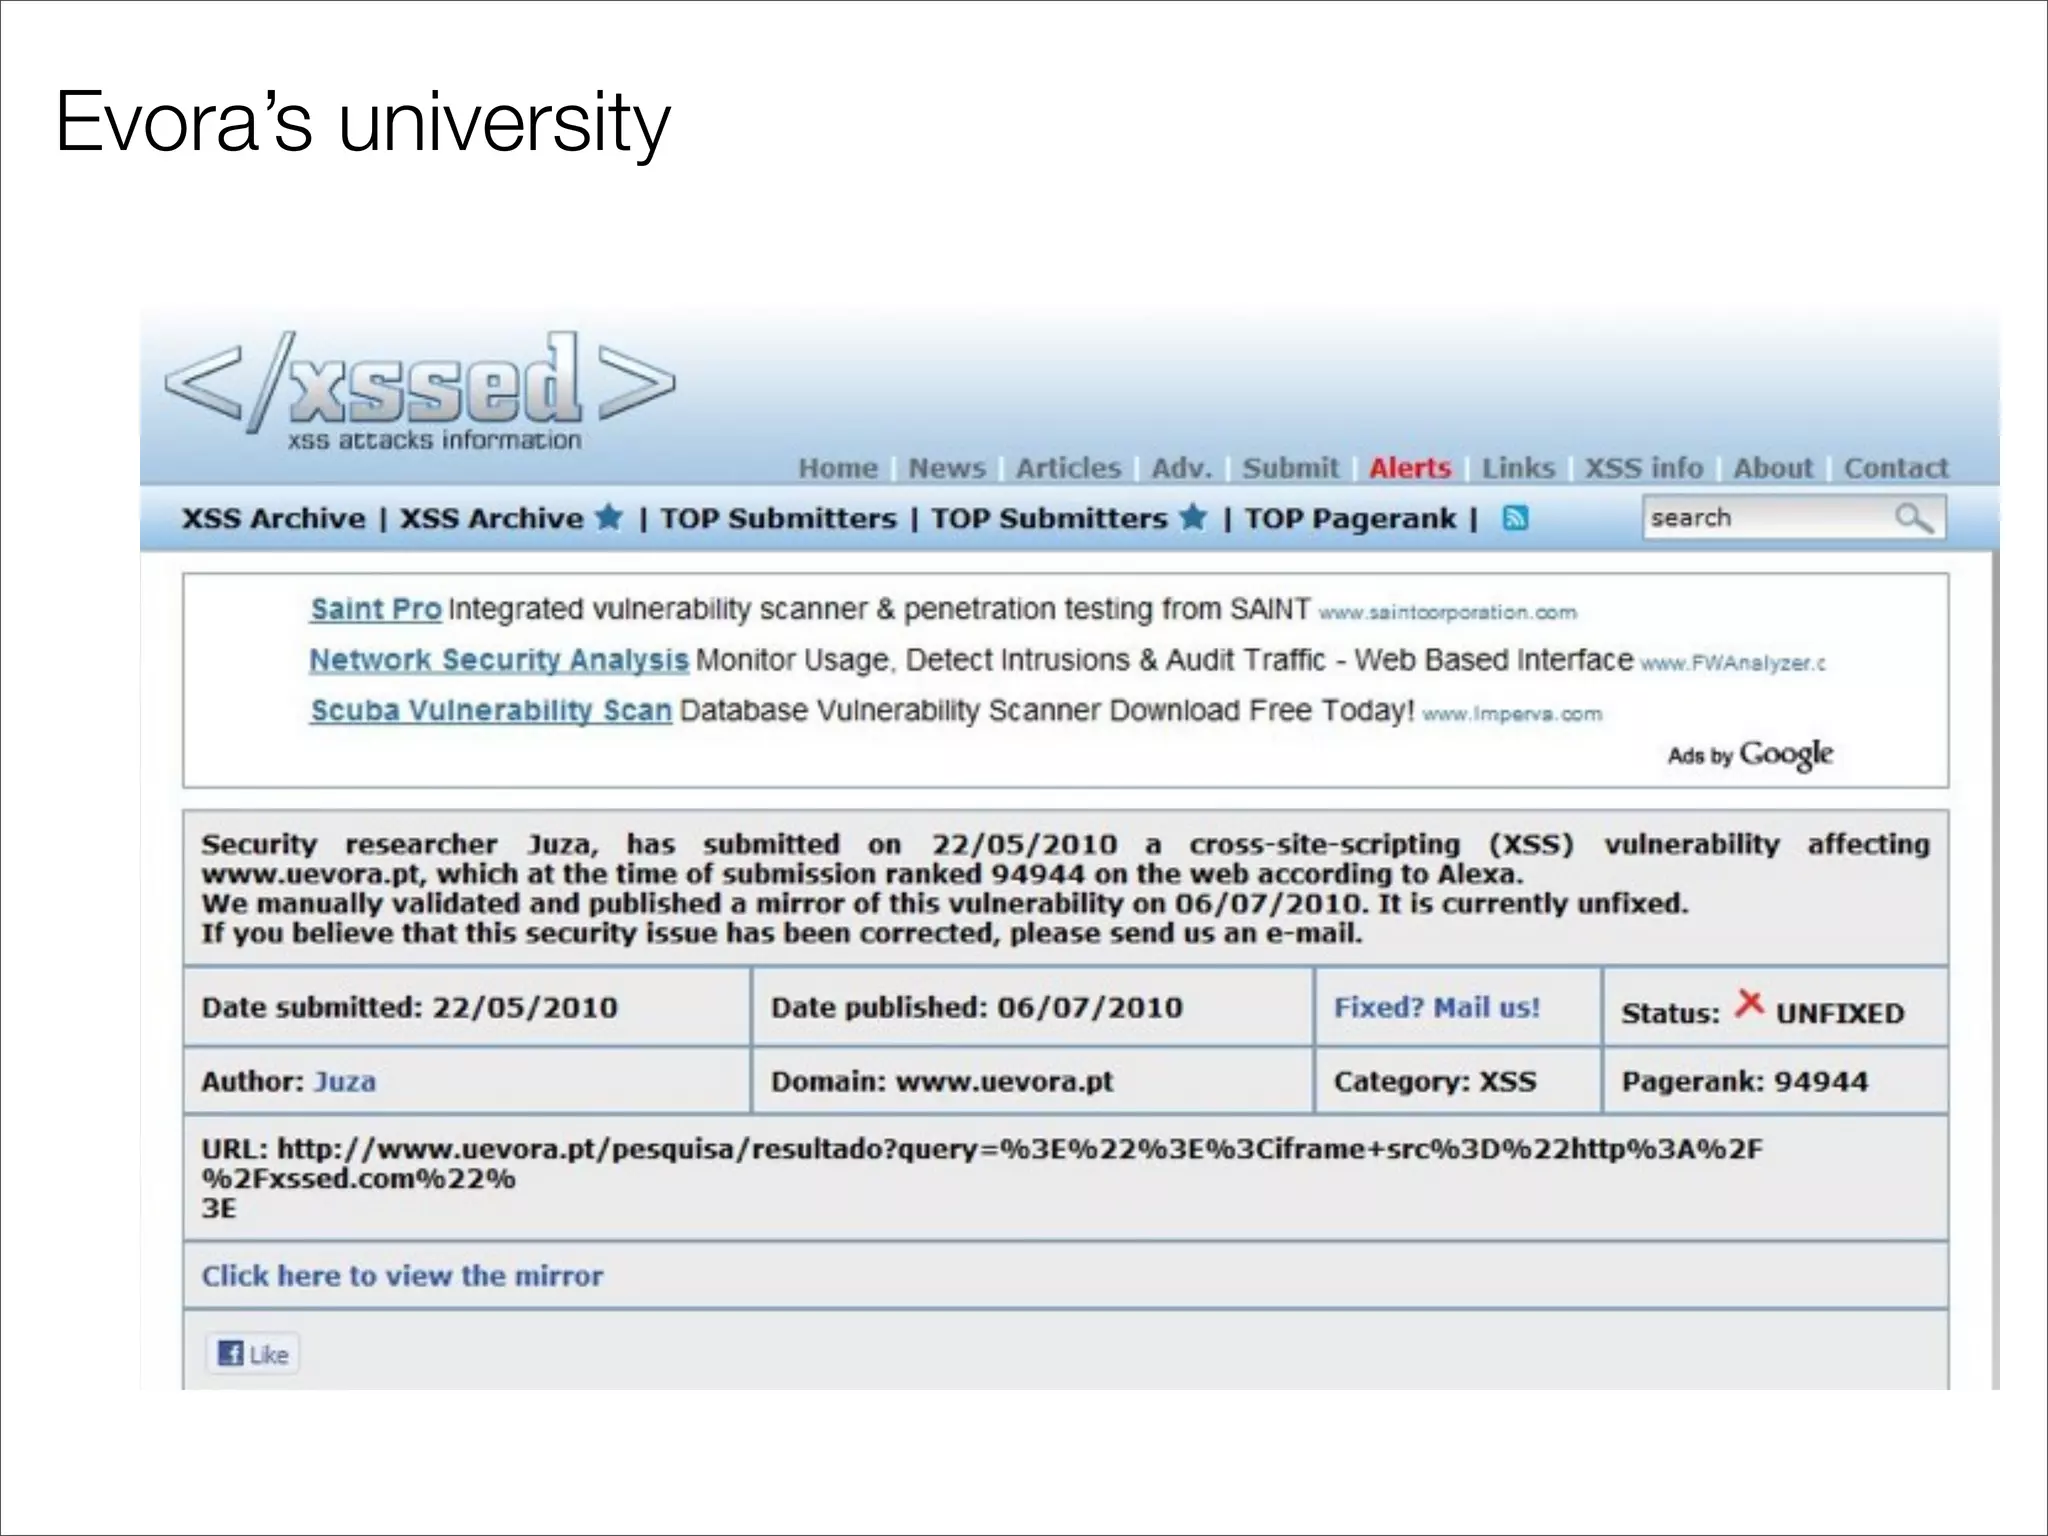Click 'Pagerank: 94944' cell
The width and height of the screenshot is (2048, 1536).
[x=1775, y=1081]
